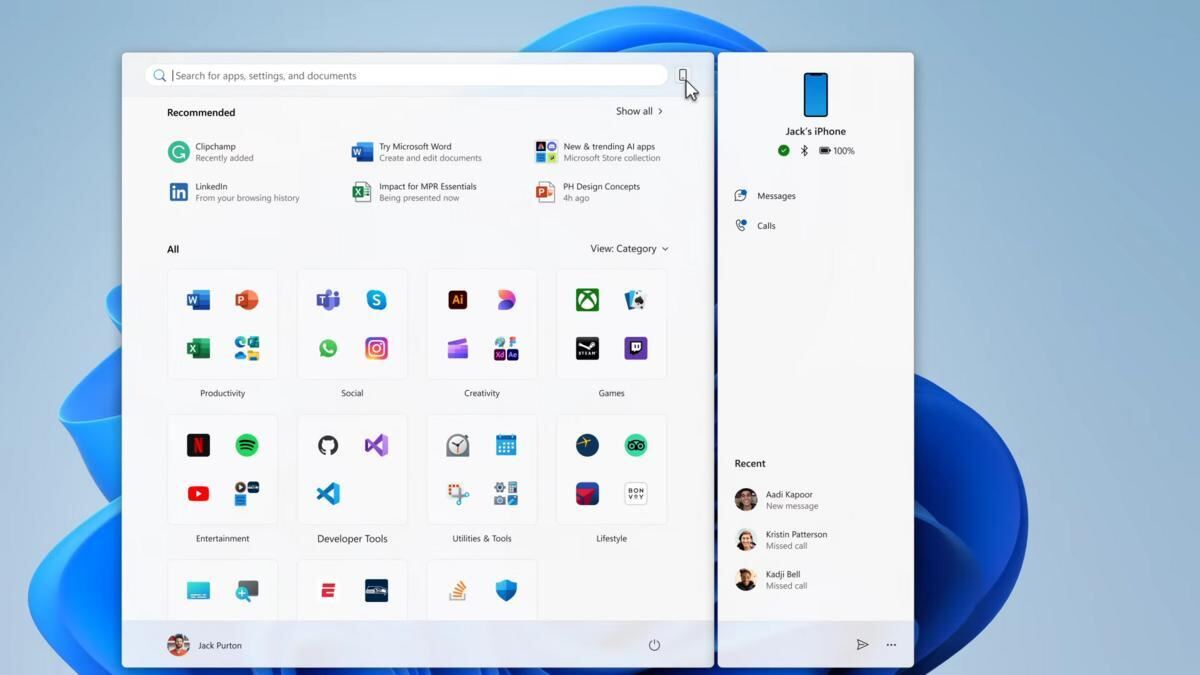The height and width of the screenshot is (675, 1200).
Task: Toggle the phone panel button beside search
Action: point(683,75)
